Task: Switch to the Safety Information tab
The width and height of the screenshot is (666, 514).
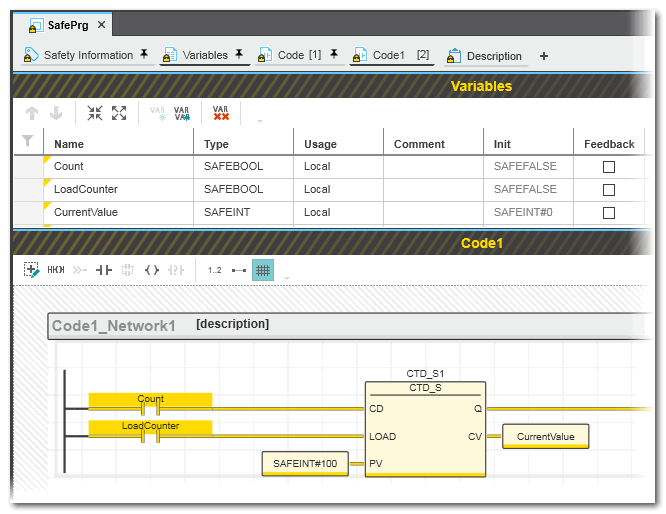Action: point(88,56)
